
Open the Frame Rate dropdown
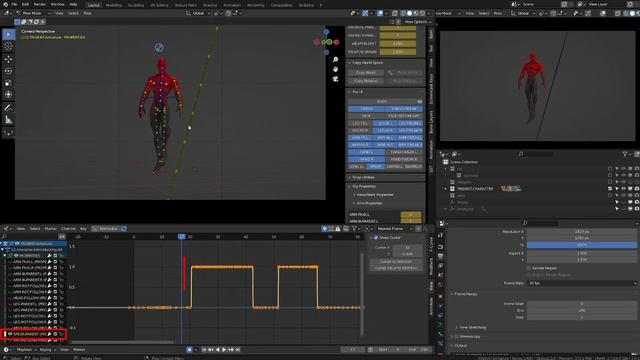click(582, 283)
